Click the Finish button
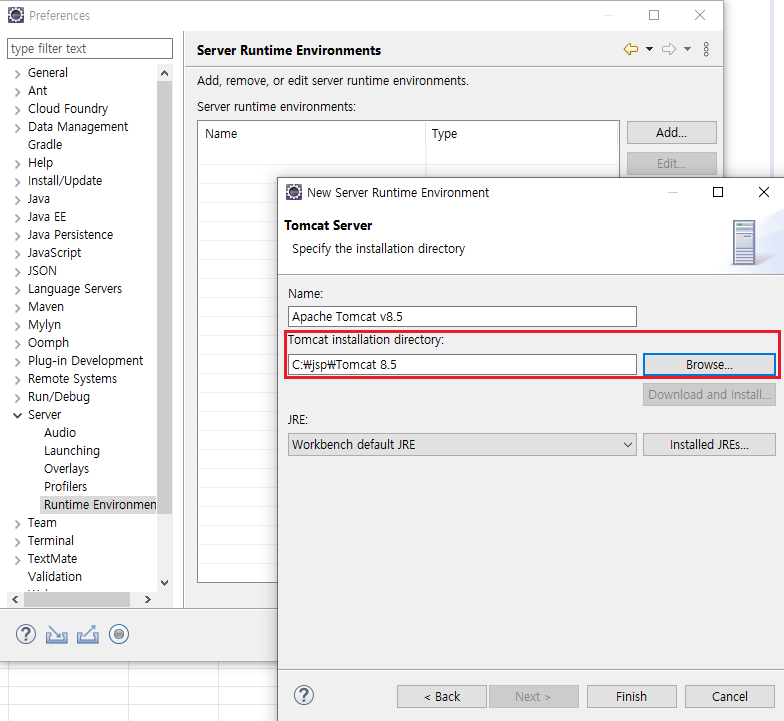This screenshot has height=721, width=784. [x=632, y=696]
